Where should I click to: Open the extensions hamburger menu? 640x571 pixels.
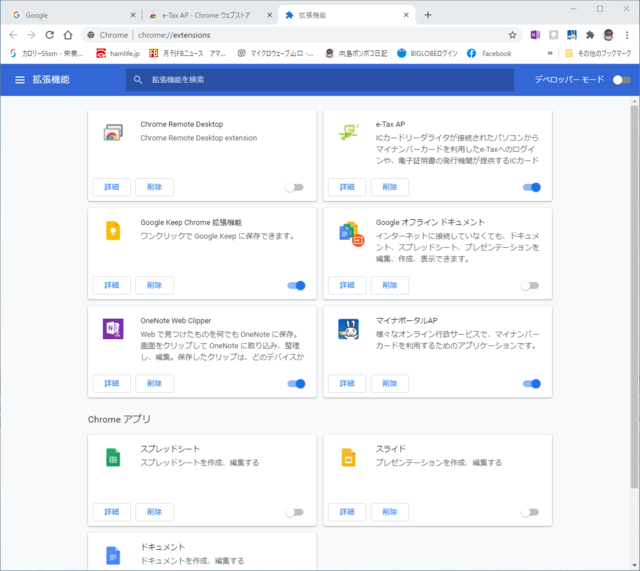[x=20, y=80]
